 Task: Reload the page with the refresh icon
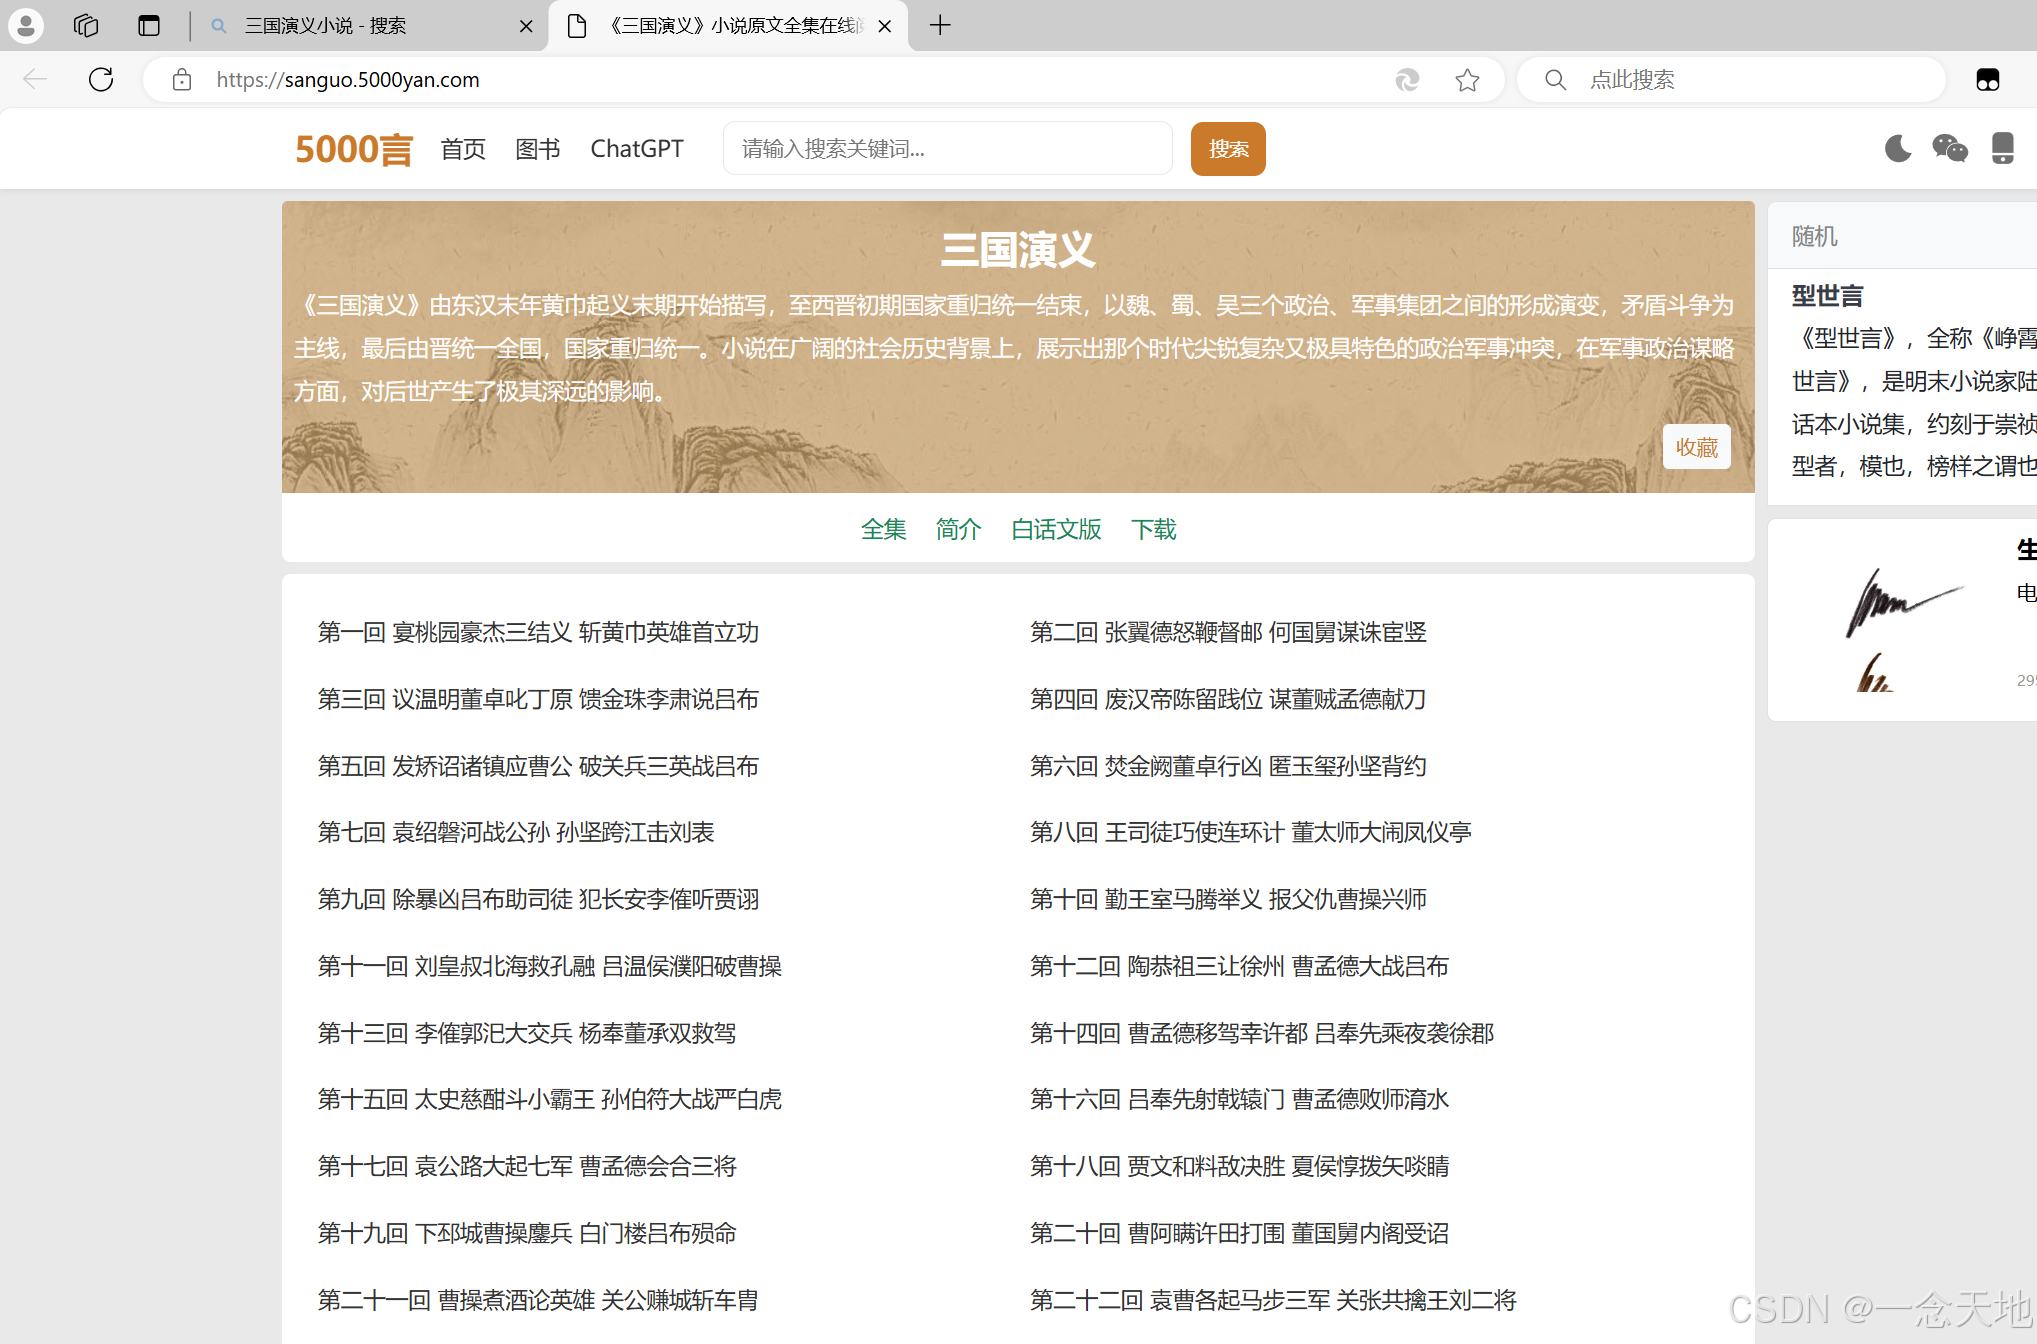(x=101, y=80)
